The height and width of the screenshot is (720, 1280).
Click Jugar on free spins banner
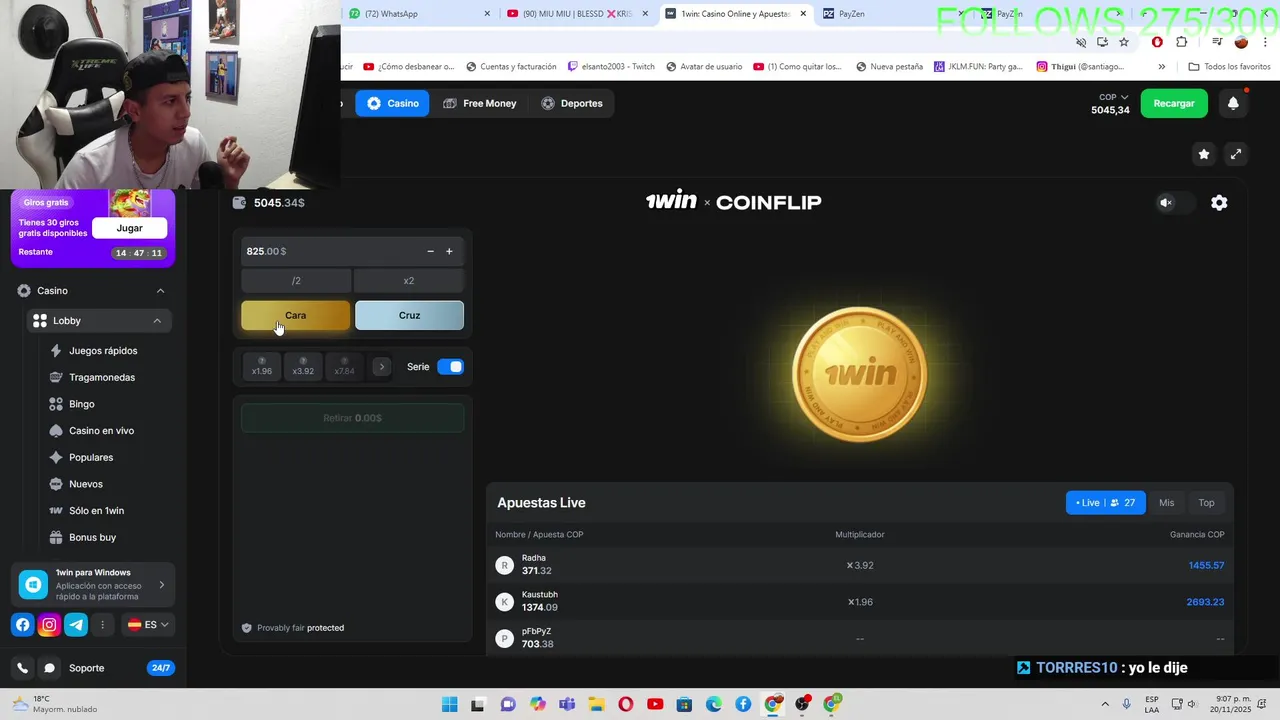point(129,228)
